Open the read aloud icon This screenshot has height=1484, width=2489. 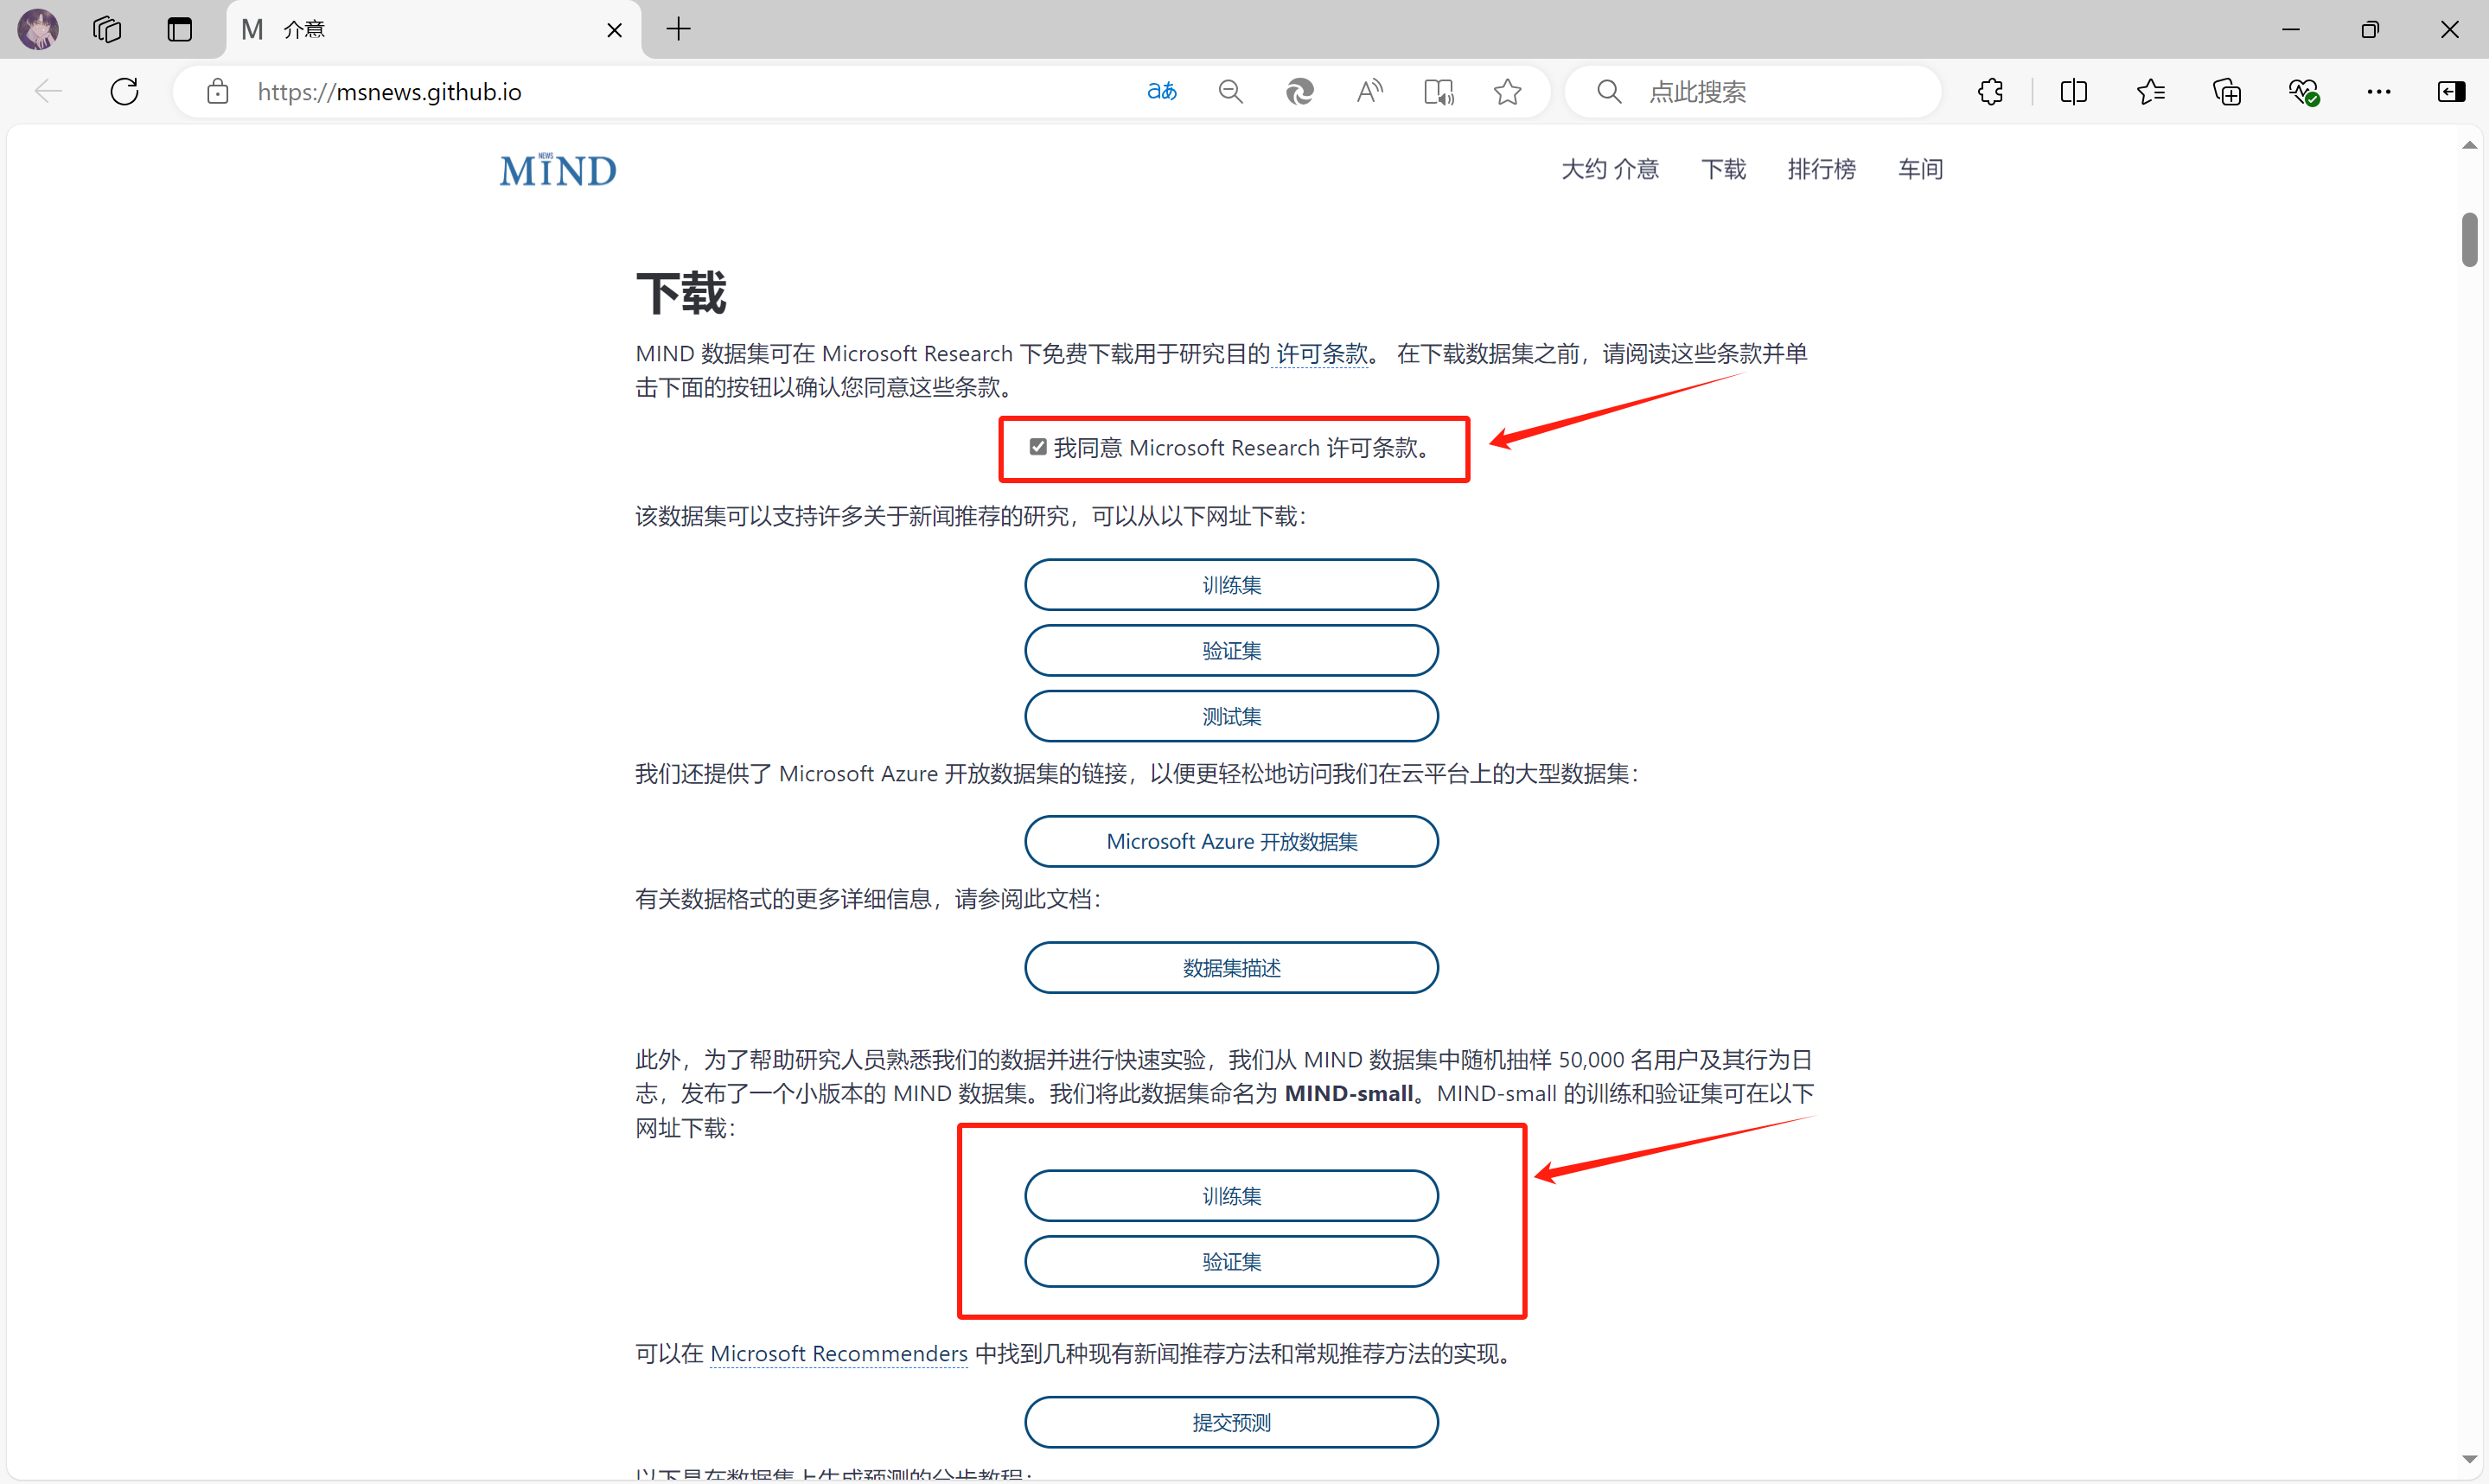click(x=1369, y=92)
